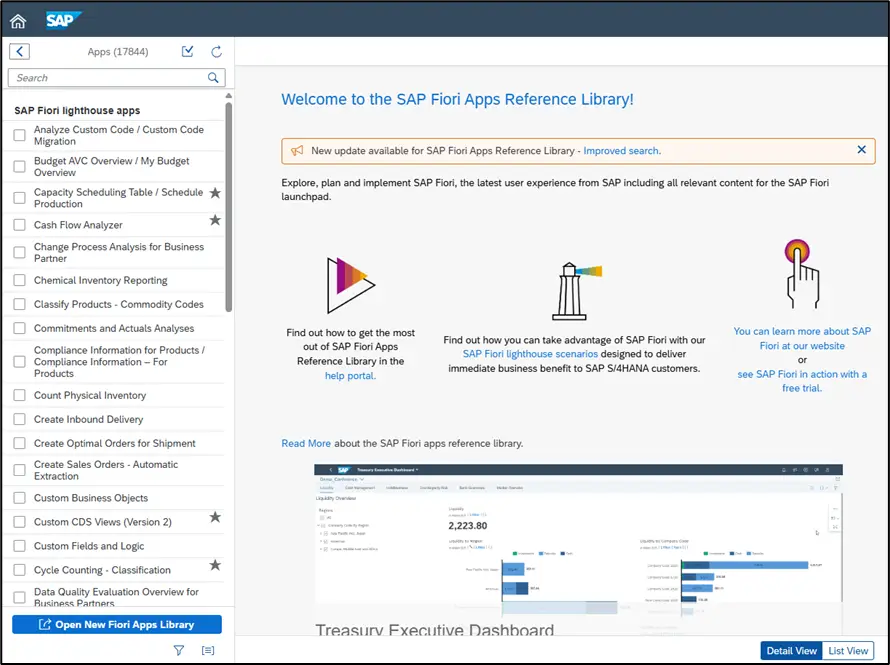Collapse the apps panel with back arrow
The image size is (890, 665).
click(x=20, y=52)
